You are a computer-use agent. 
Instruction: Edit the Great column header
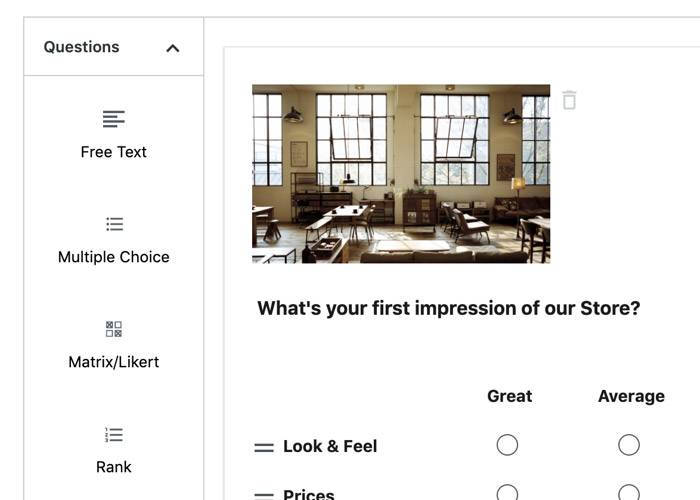click(x=509, y=396)
